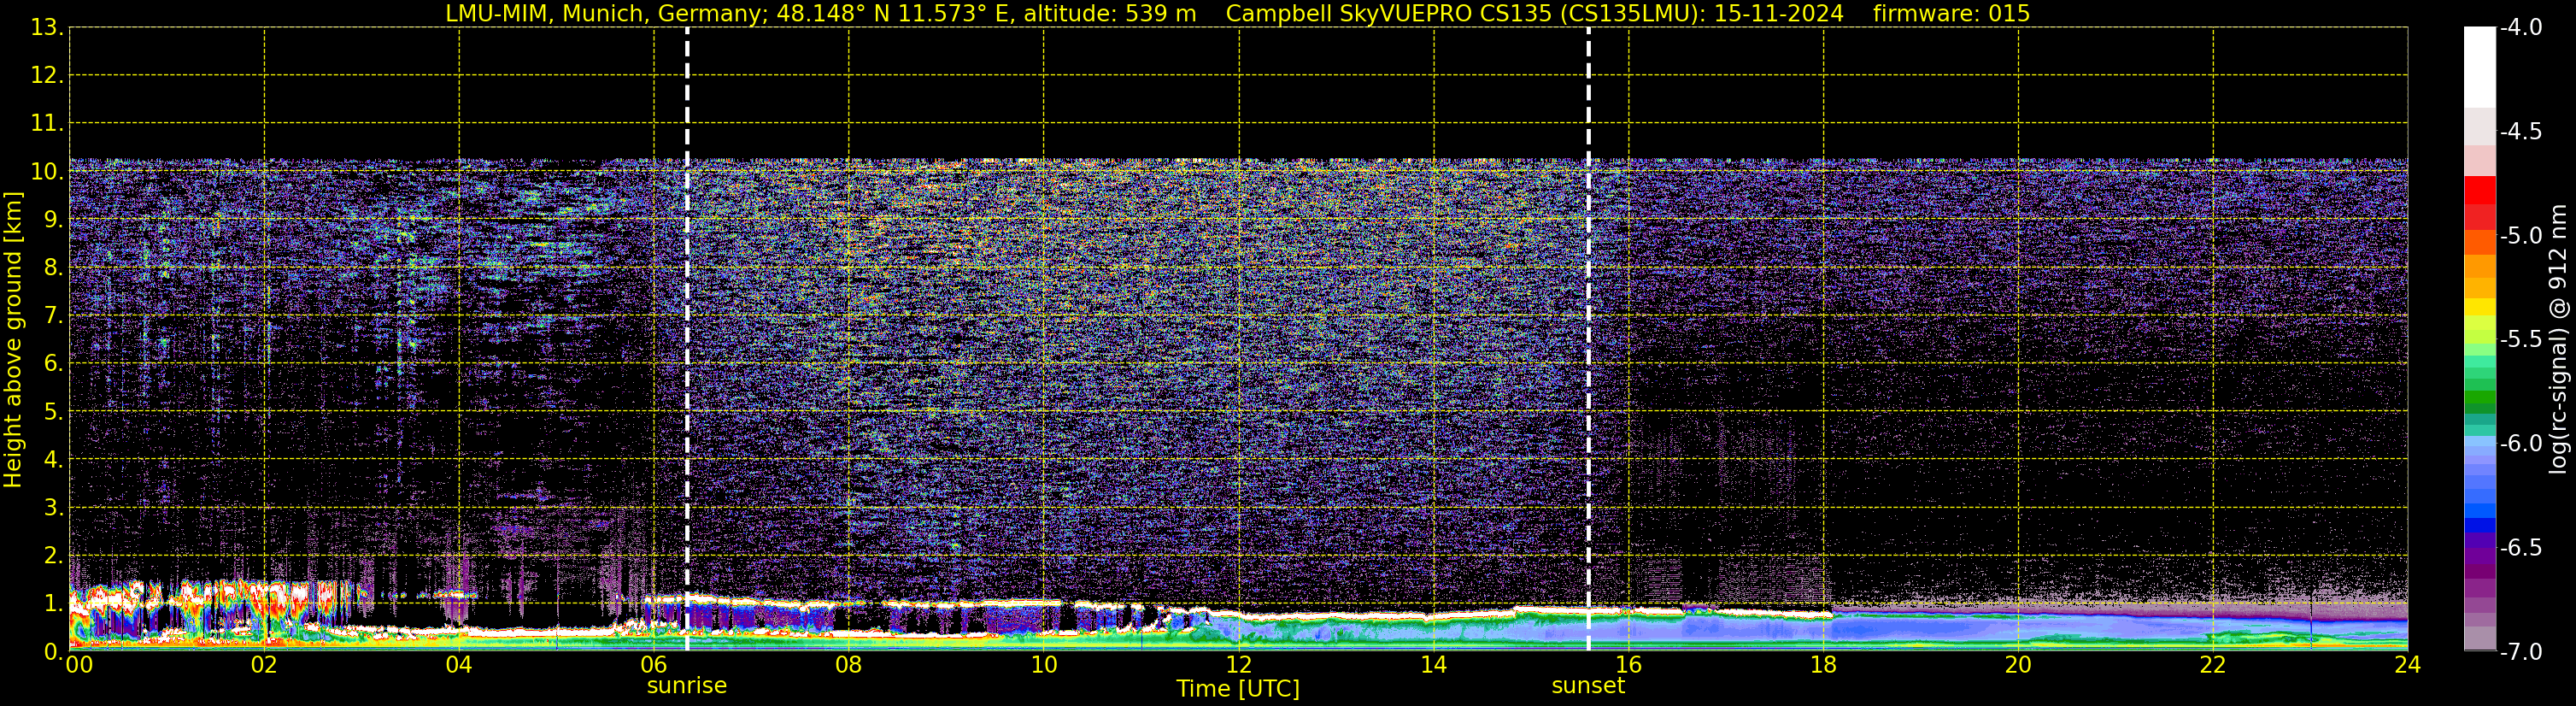Click the white dashed sunset marker line

pos(1588,338)
